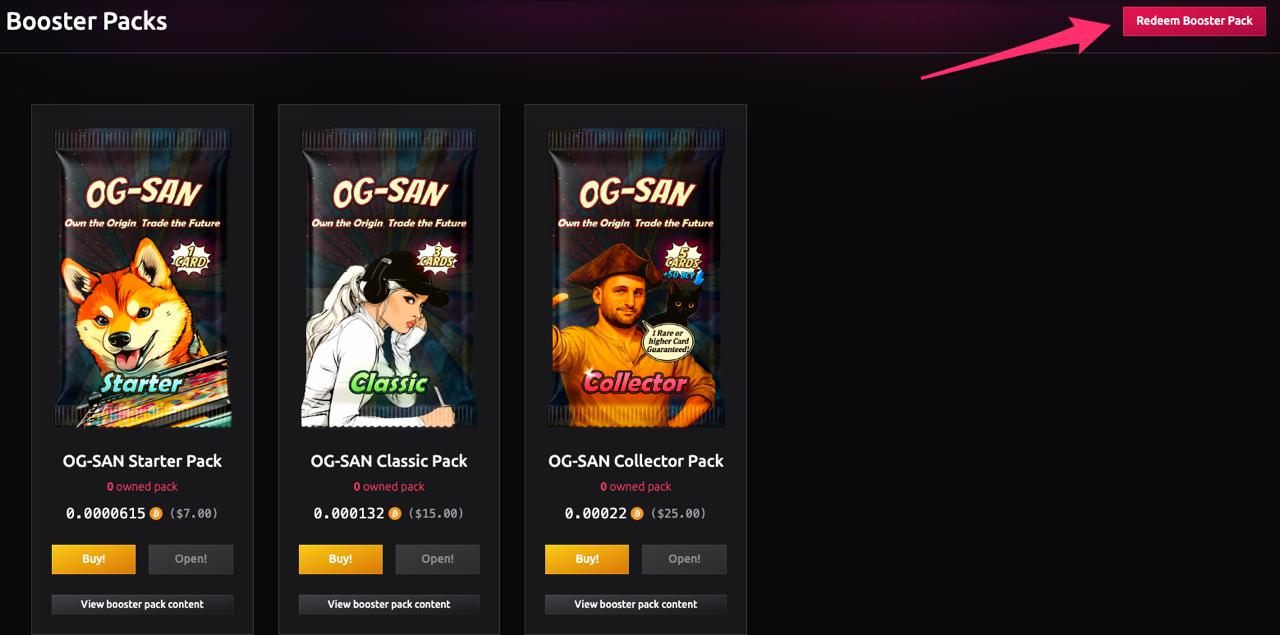Click the bitcoin icon beside 0.0000615
1280x635 pixels.
156,514
